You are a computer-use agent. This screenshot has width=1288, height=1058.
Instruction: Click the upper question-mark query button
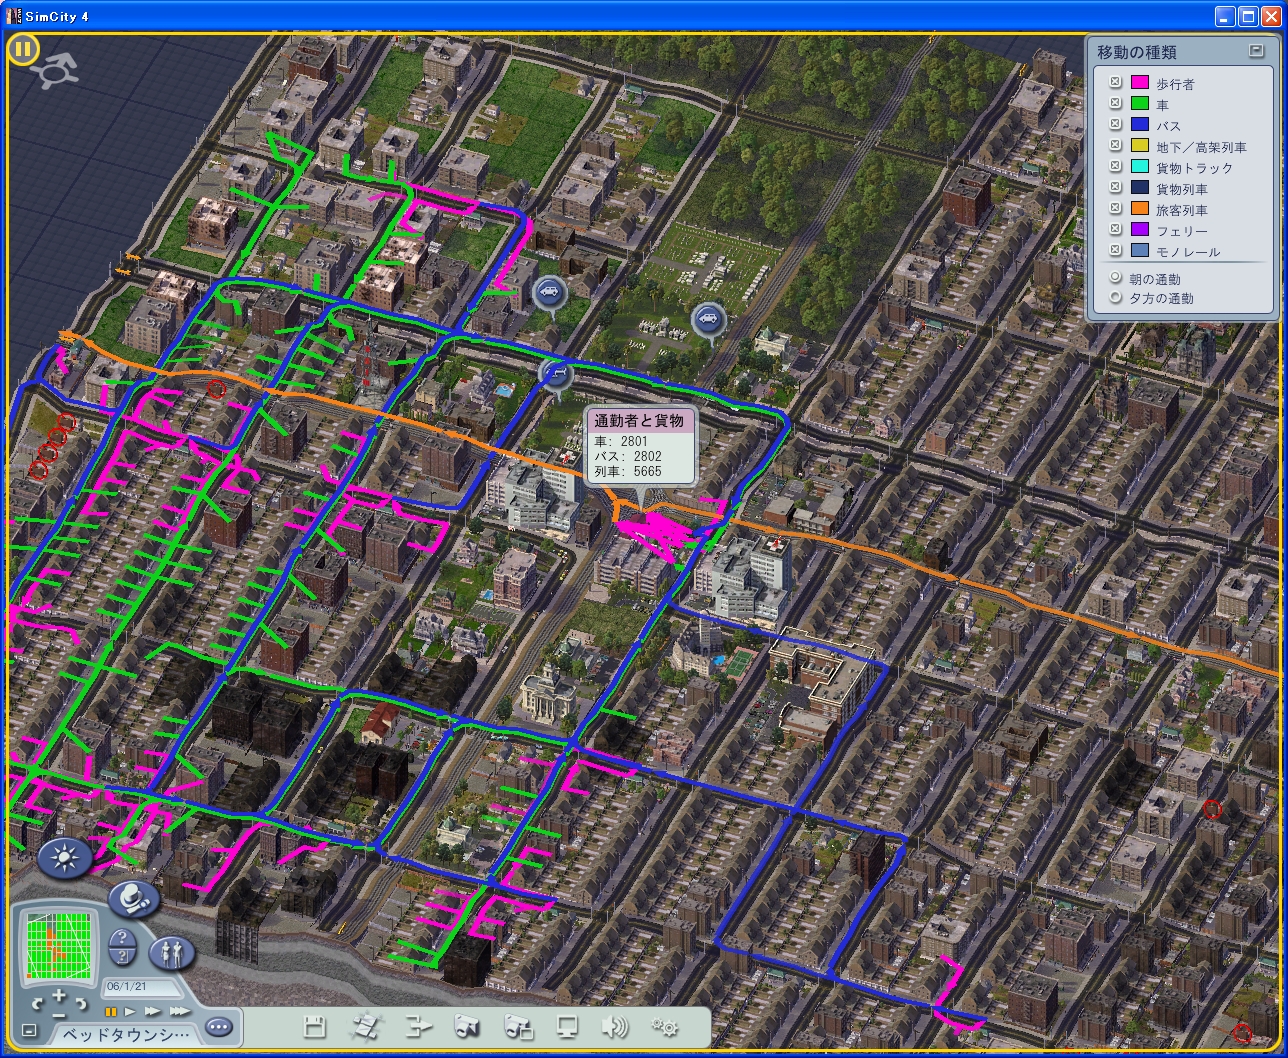122,937
